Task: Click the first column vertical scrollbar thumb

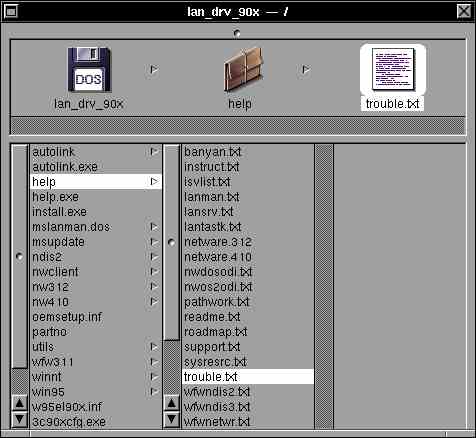Action: pos(19,256)
